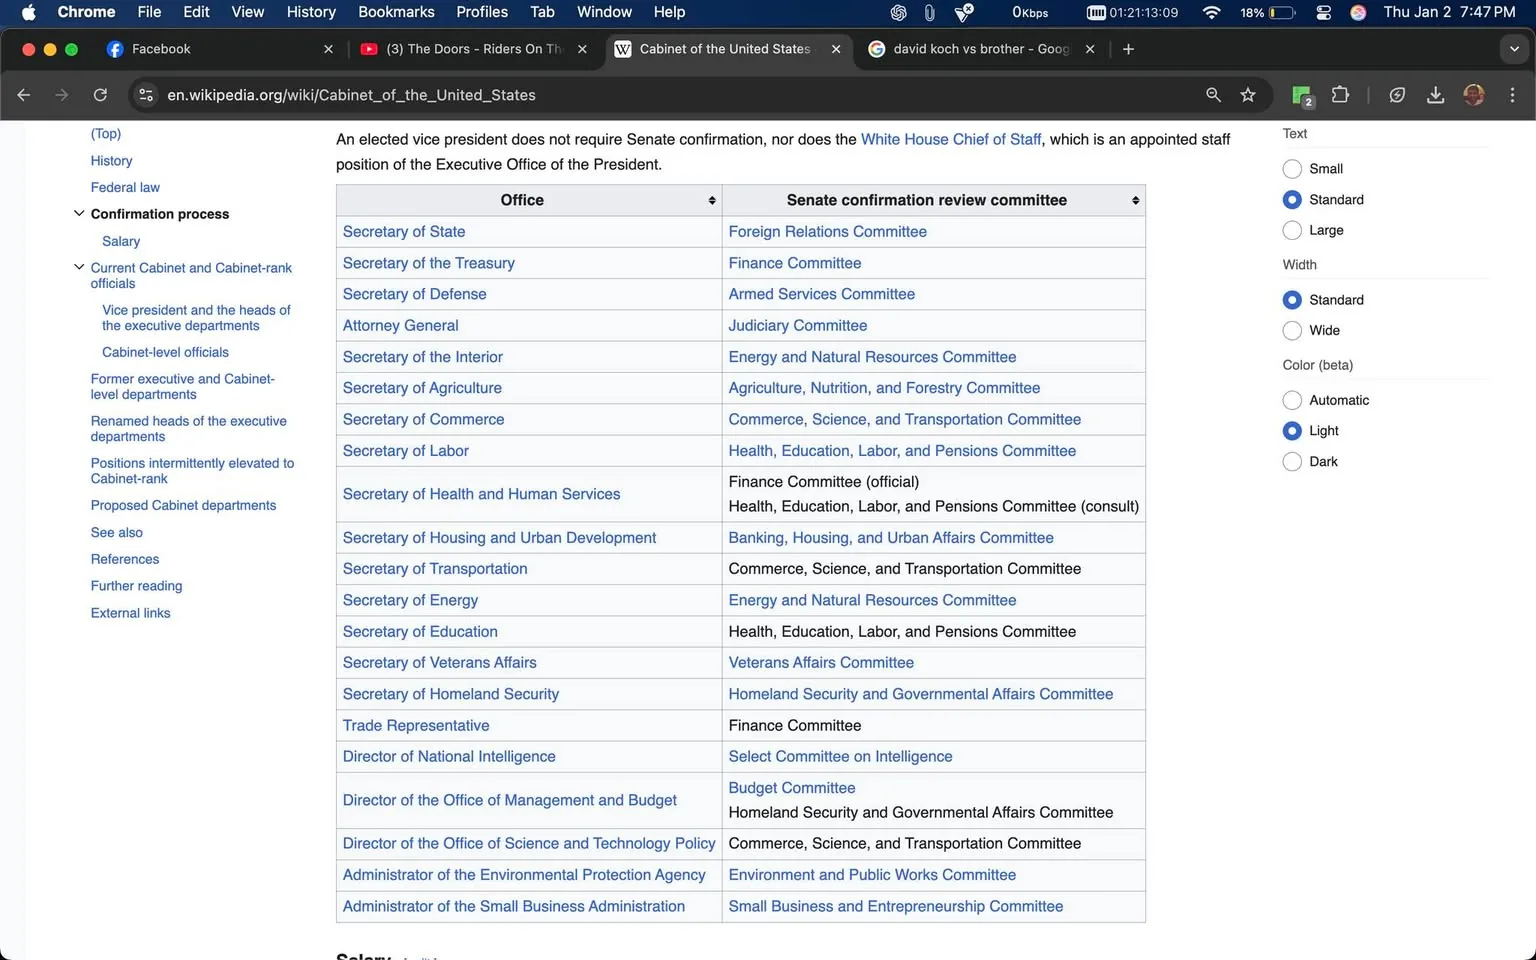Open the Chrome extensions puzzle icon
The width and height of the screenshot is (1536, 960).
[1340, 94]
